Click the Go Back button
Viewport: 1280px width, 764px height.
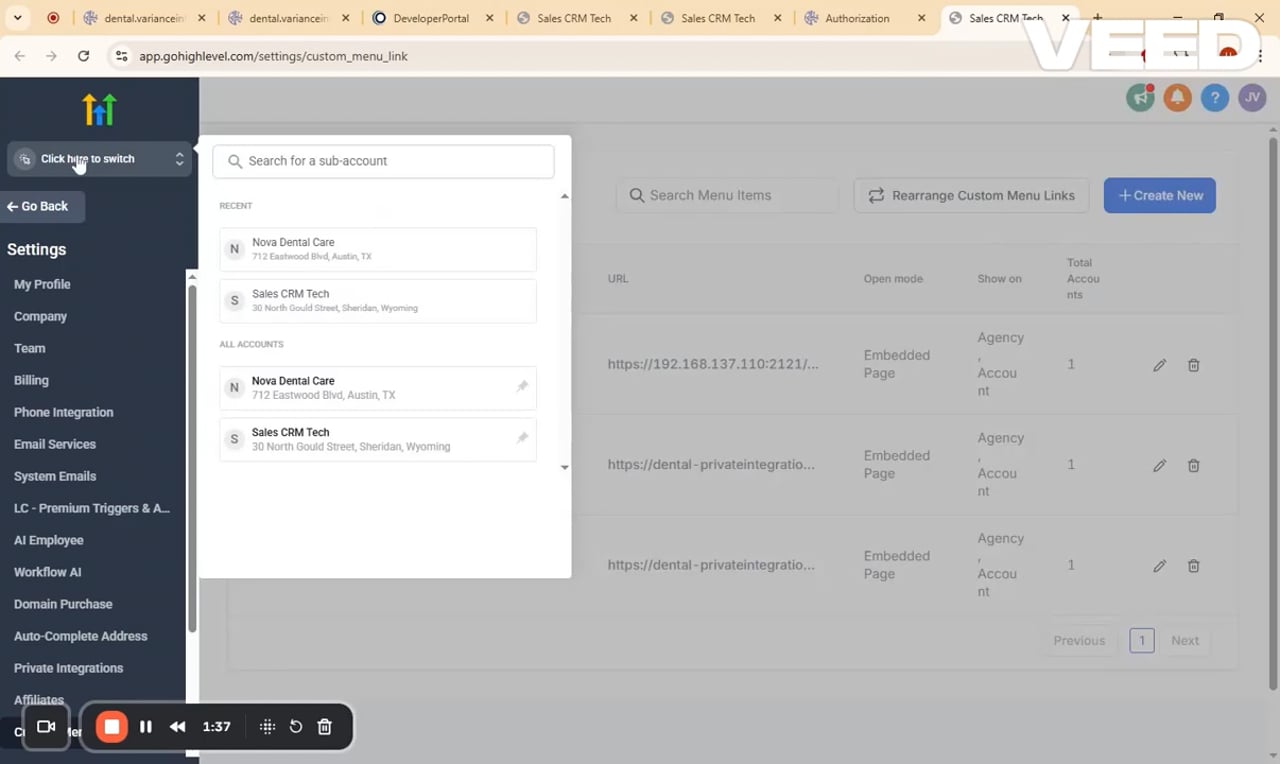click(42, 206)
